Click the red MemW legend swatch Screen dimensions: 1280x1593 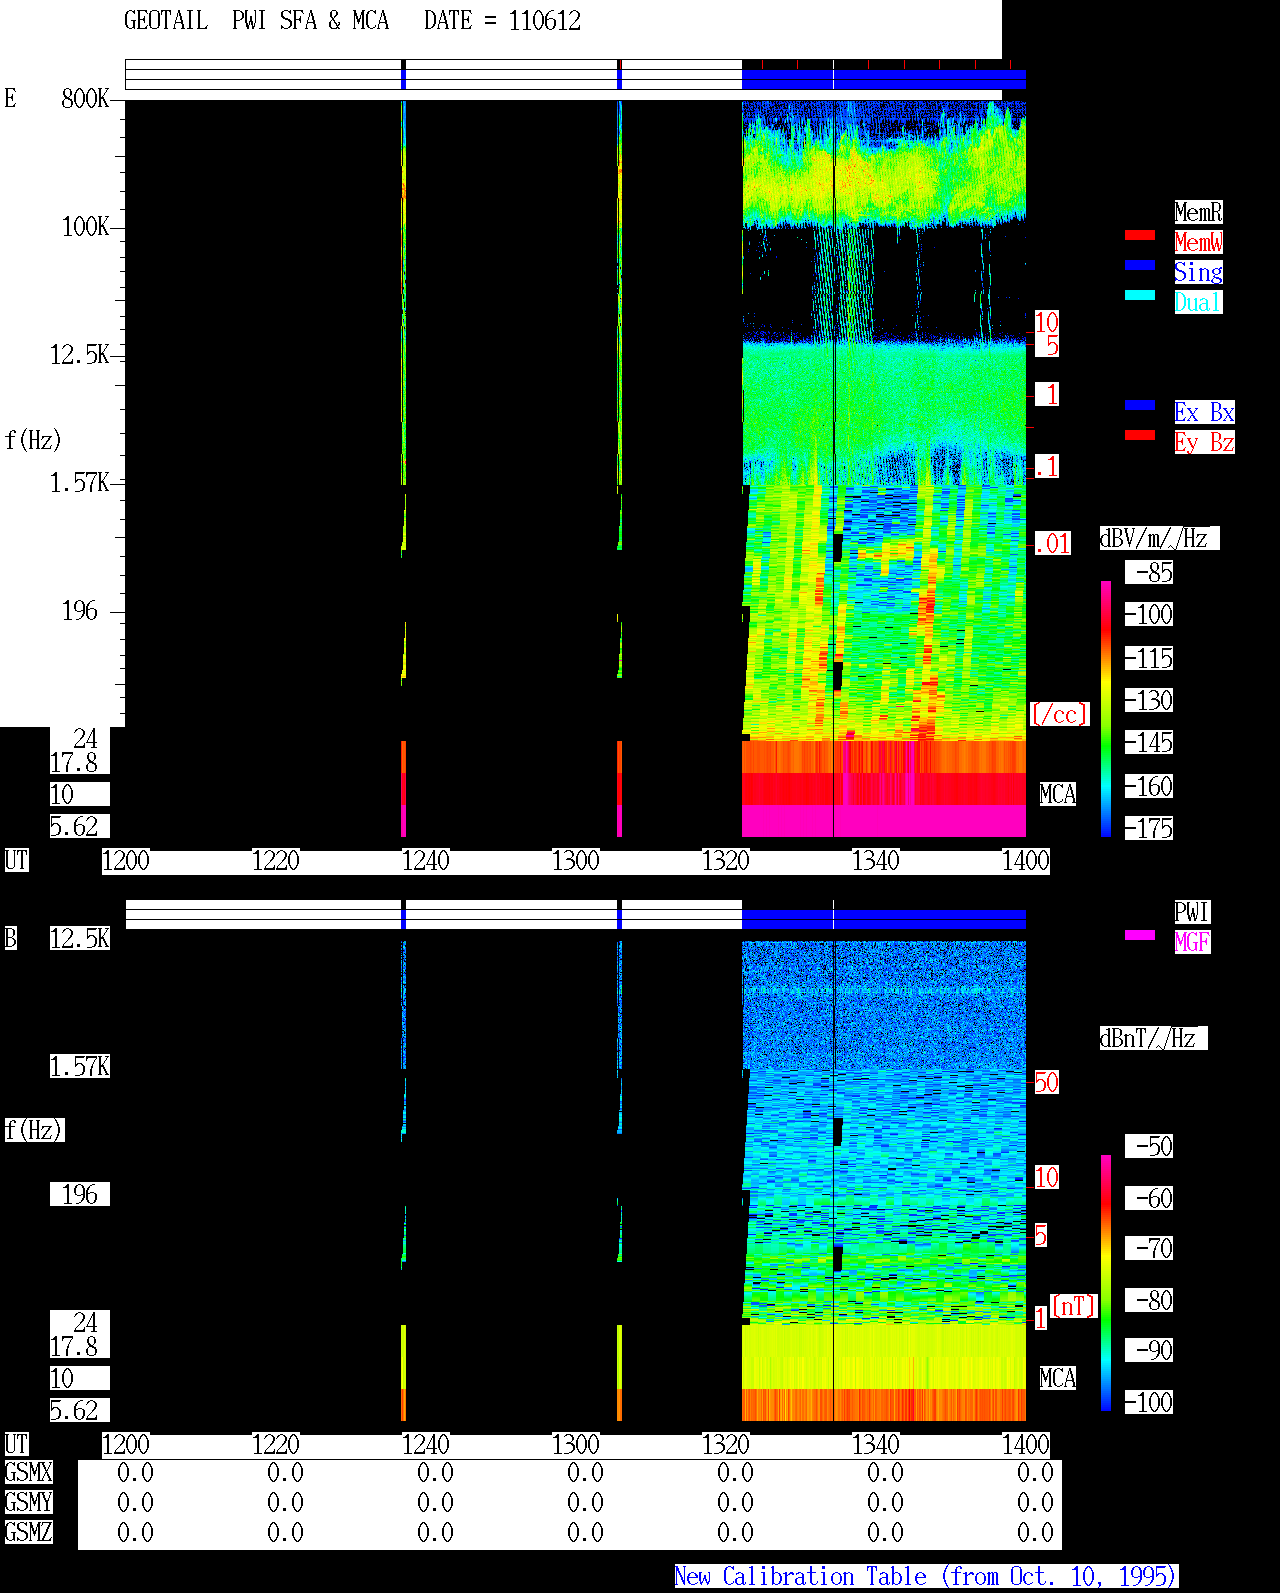1140,235
